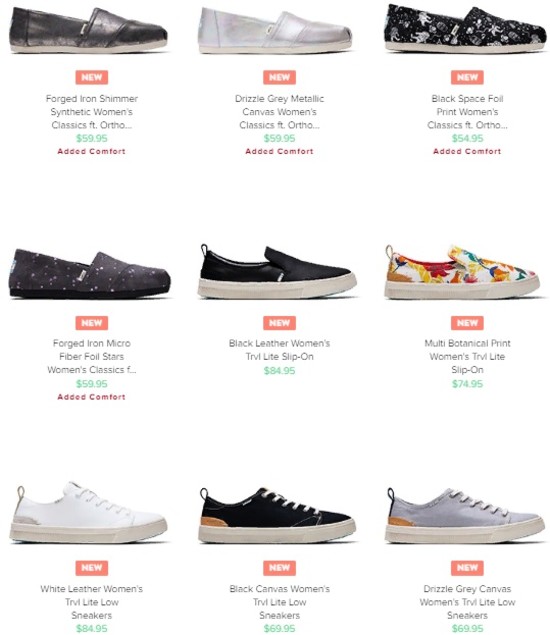Click the Black Leather Women's Trvl Lite title
This screenshot has height=635, width=550.
(279, 350)
